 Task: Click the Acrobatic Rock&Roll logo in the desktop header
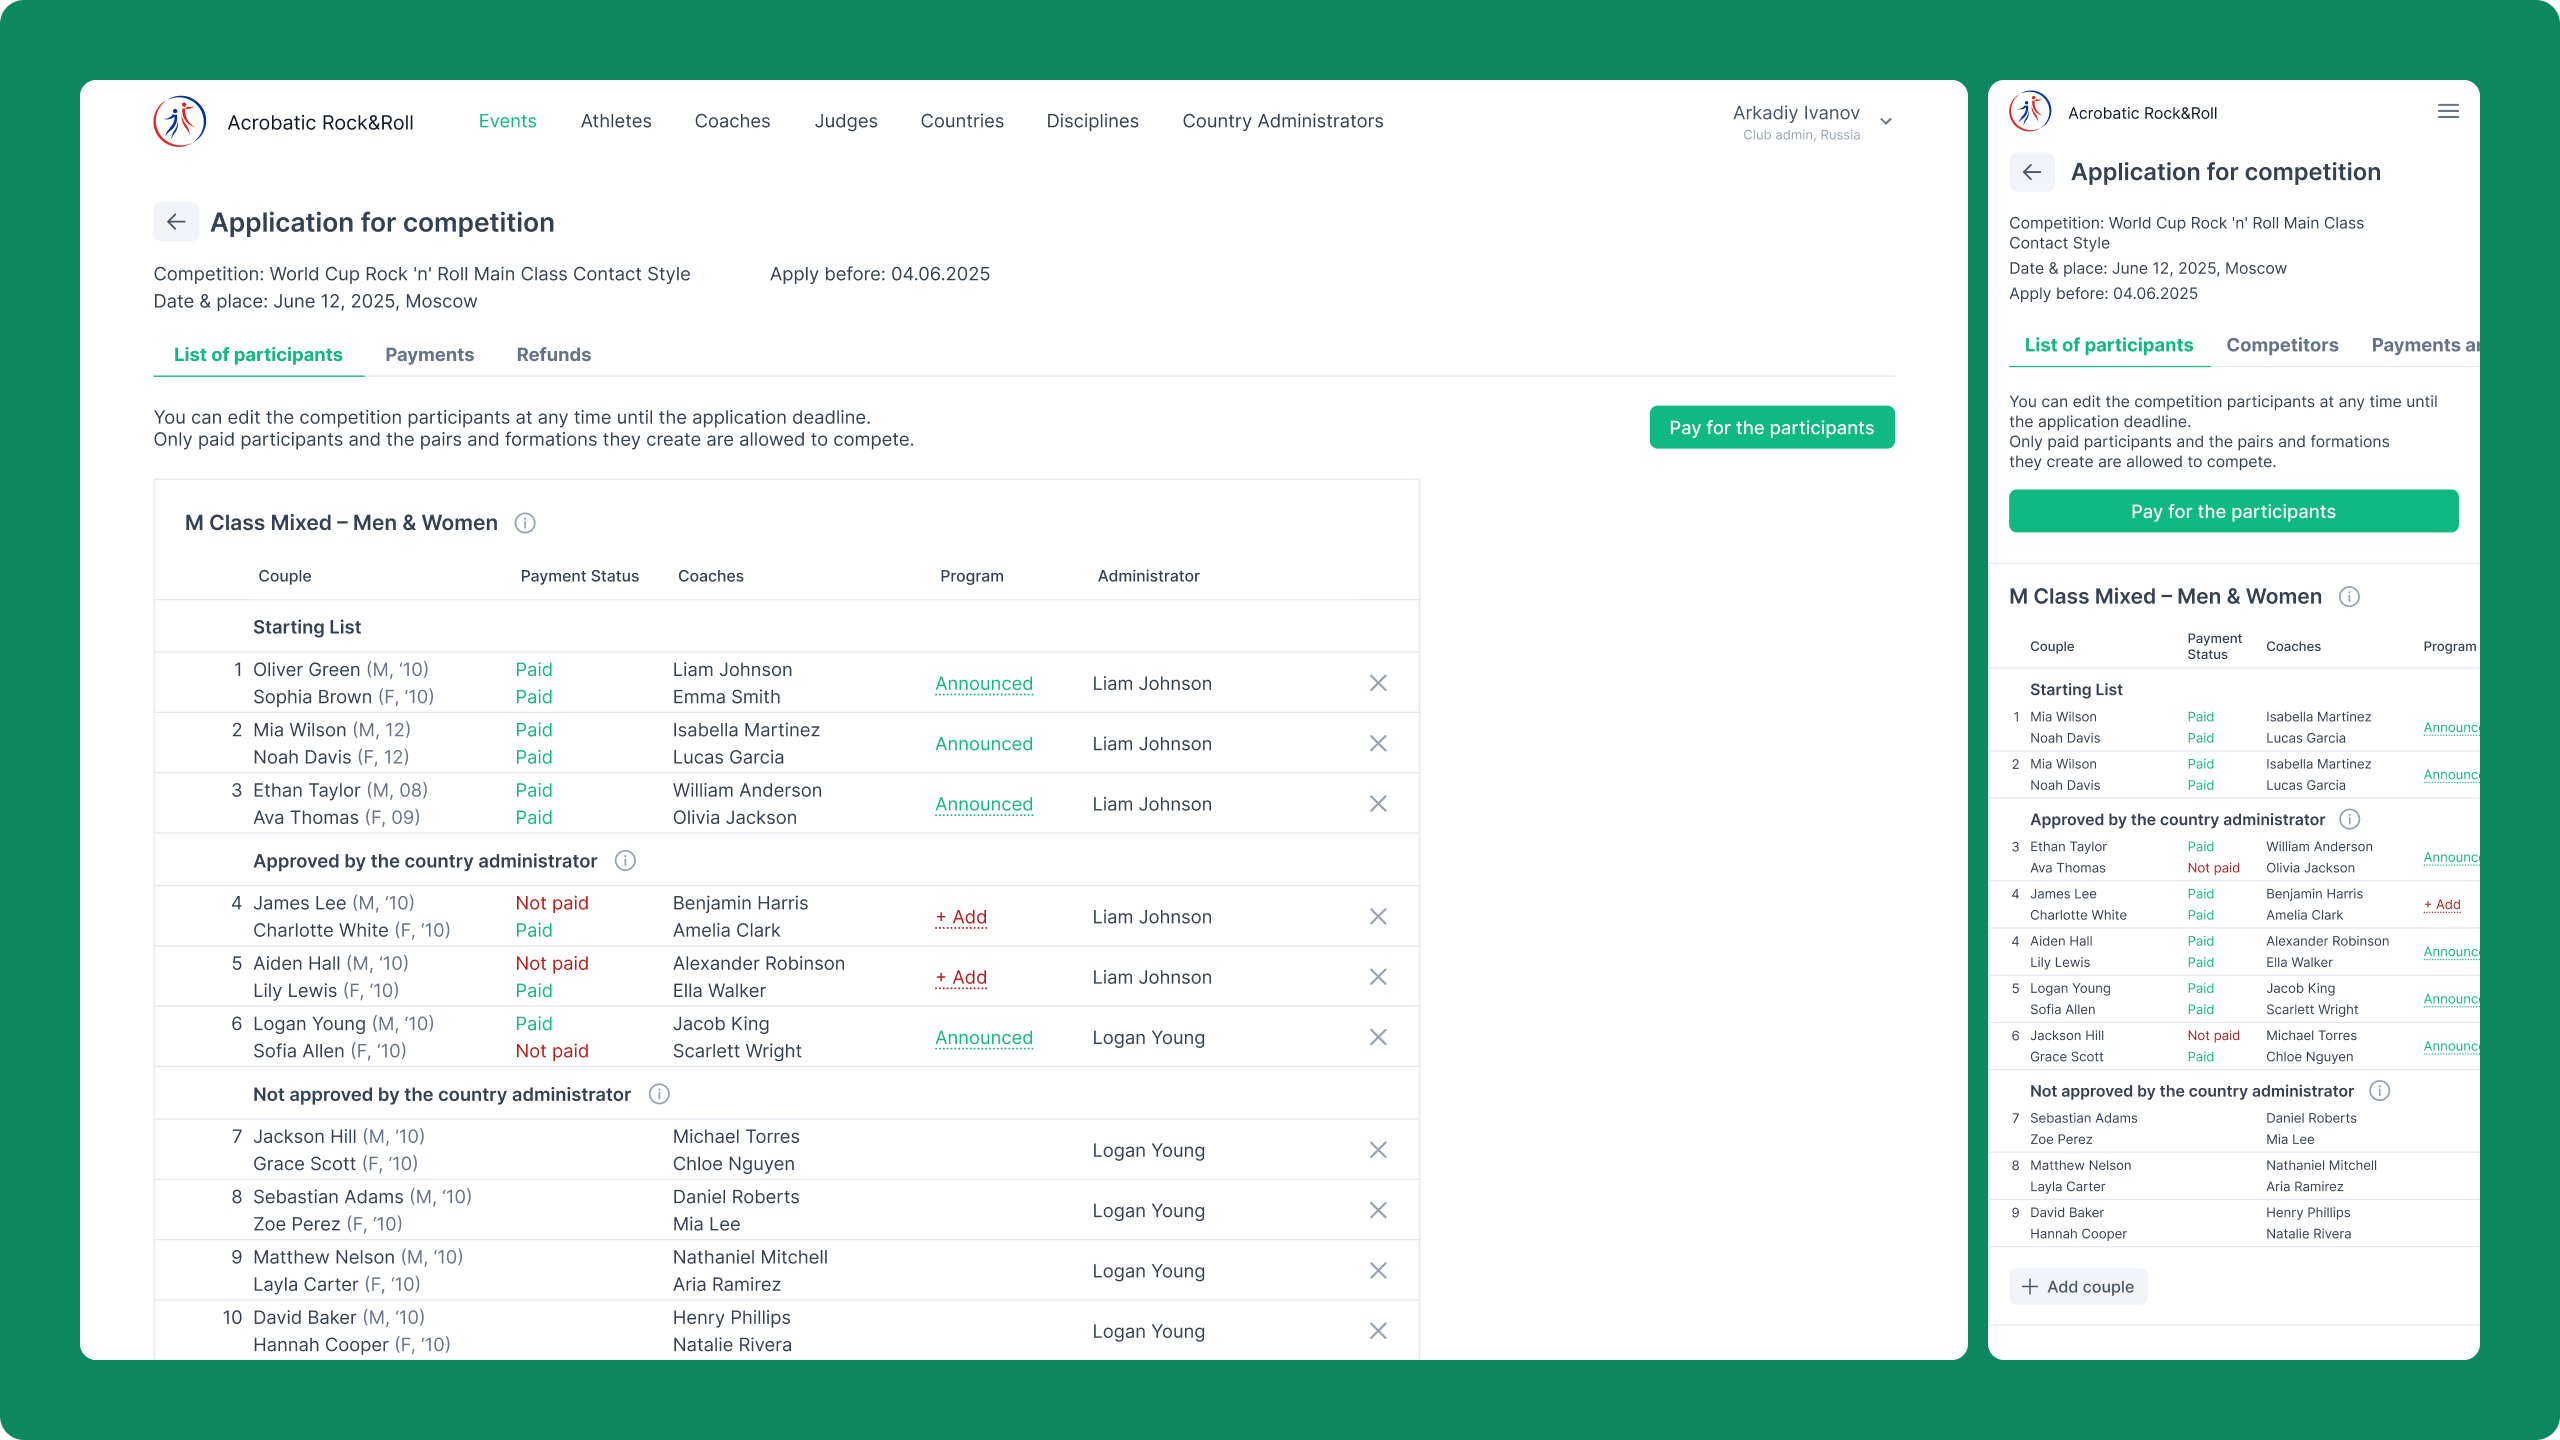(180, 121)
